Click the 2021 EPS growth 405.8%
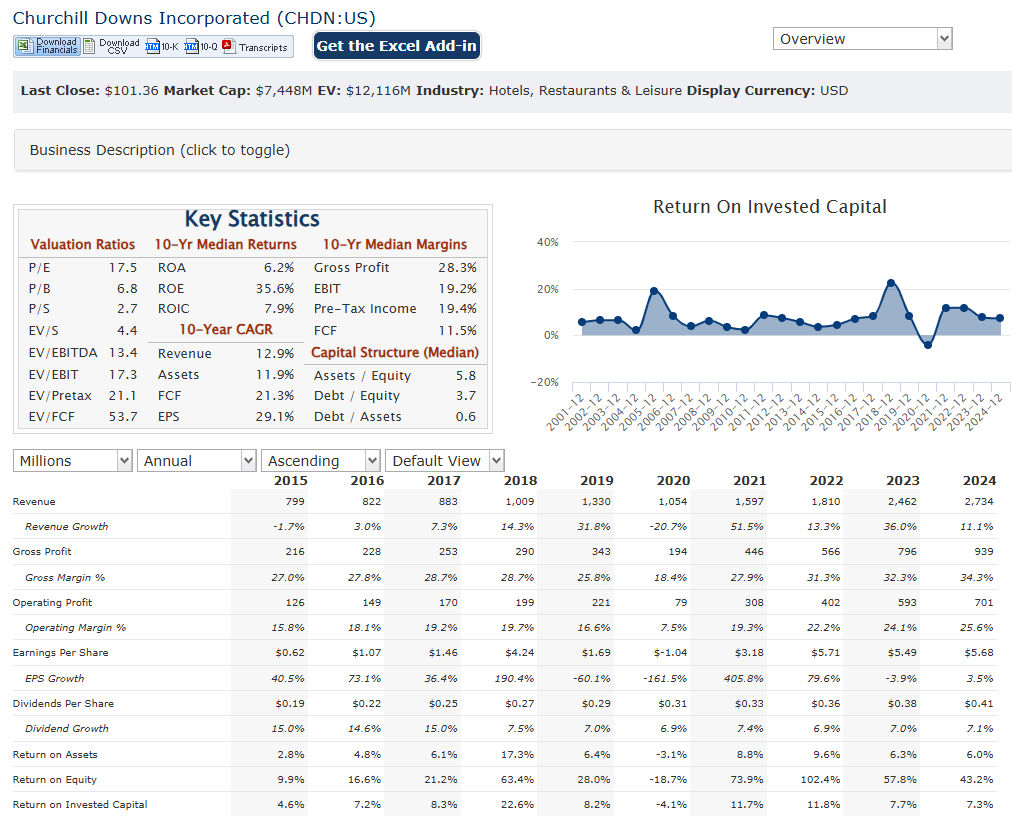Screen dimensions: 1012x828 coord(744,678)
